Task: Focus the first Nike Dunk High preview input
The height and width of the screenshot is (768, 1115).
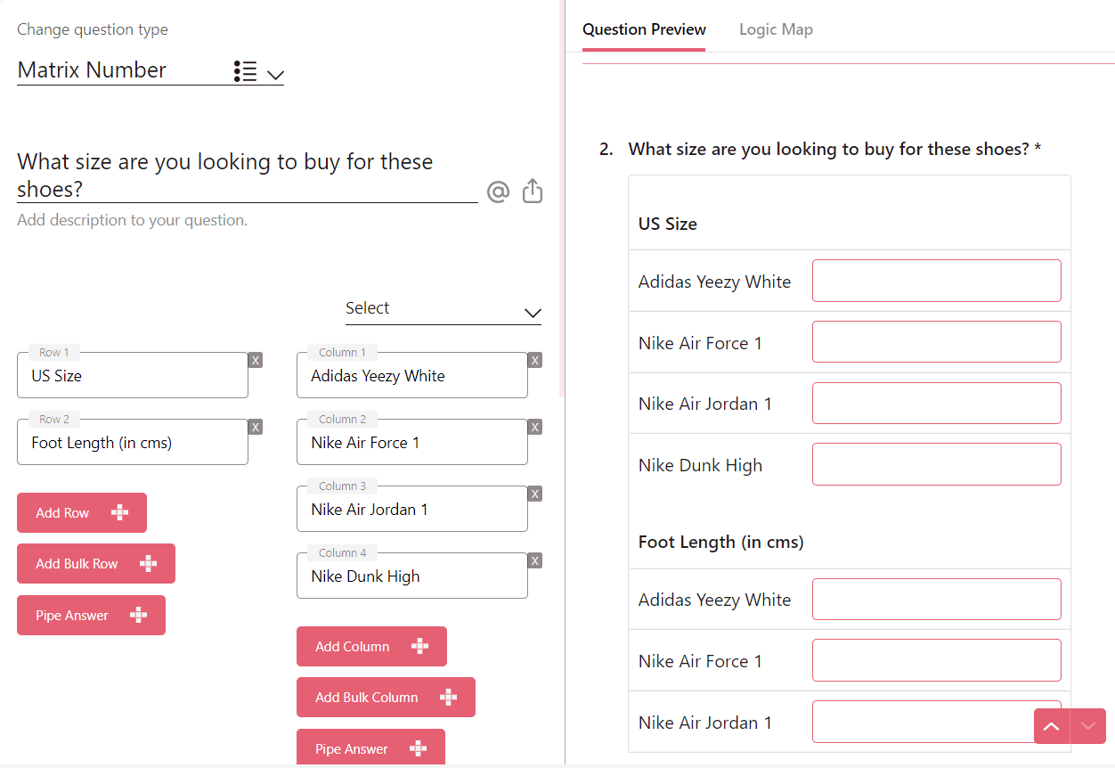Action: pyautogui.click(x=936, y=465)
